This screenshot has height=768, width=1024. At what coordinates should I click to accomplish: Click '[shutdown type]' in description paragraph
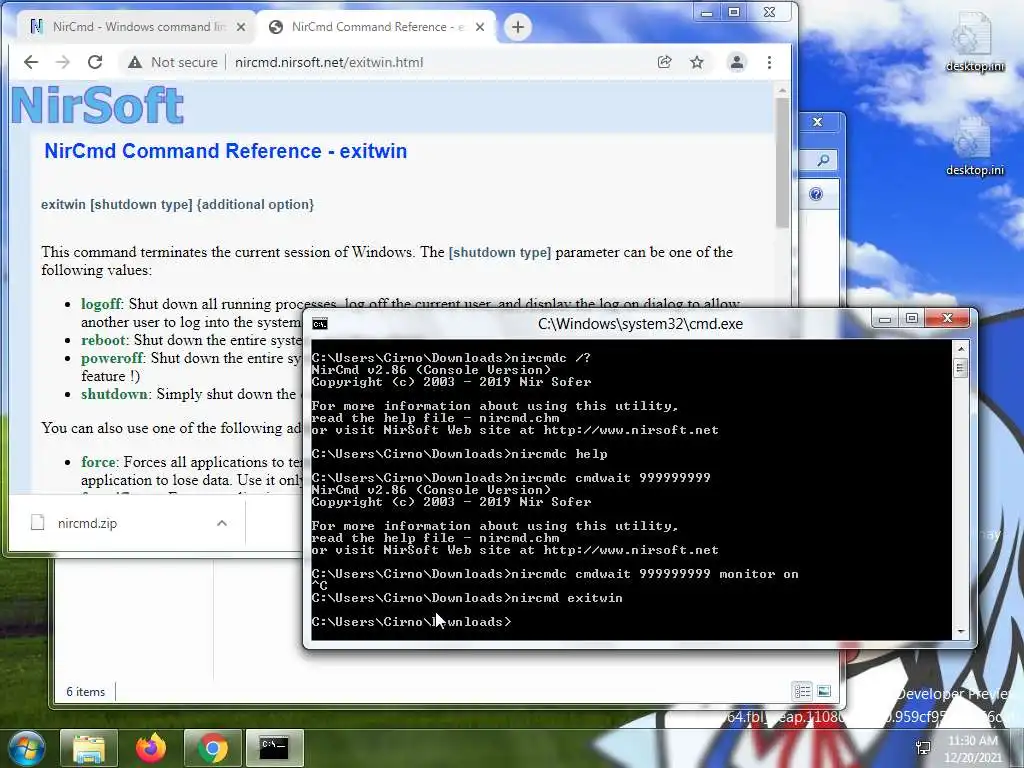click(500, 252)
